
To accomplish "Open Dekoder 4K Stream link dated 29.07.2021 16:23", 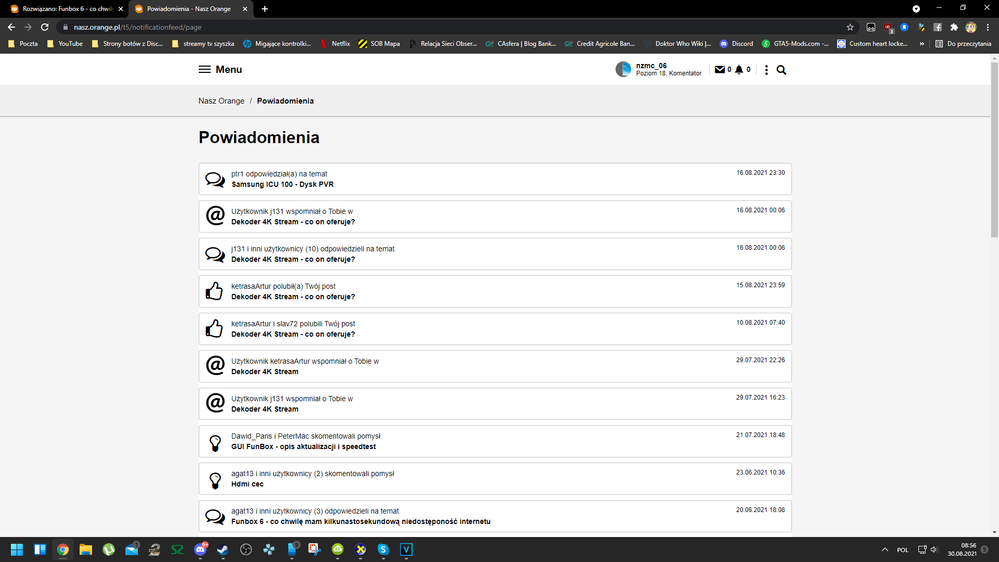I will 264,409.
